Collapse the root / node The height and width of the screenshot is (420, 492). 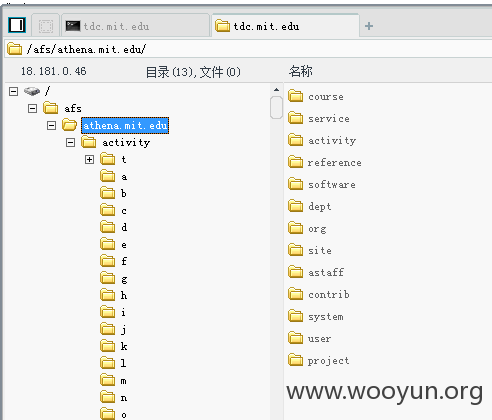click(13, 91)
